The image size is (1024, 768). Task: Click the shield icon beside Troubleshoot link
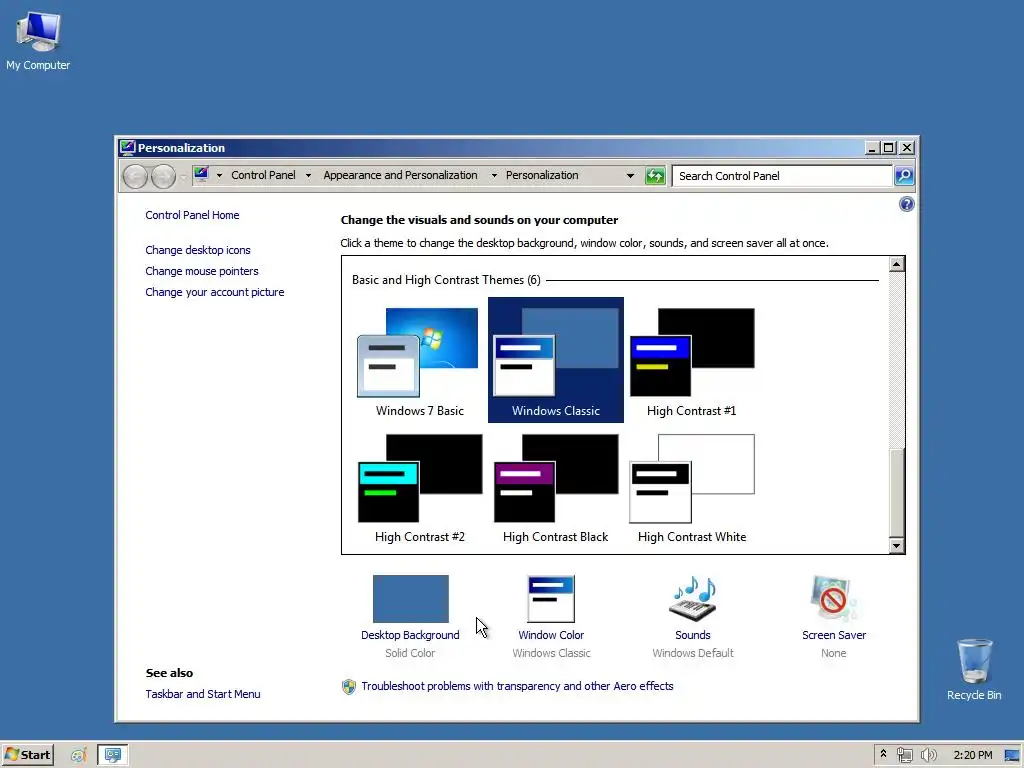[349, 686]
